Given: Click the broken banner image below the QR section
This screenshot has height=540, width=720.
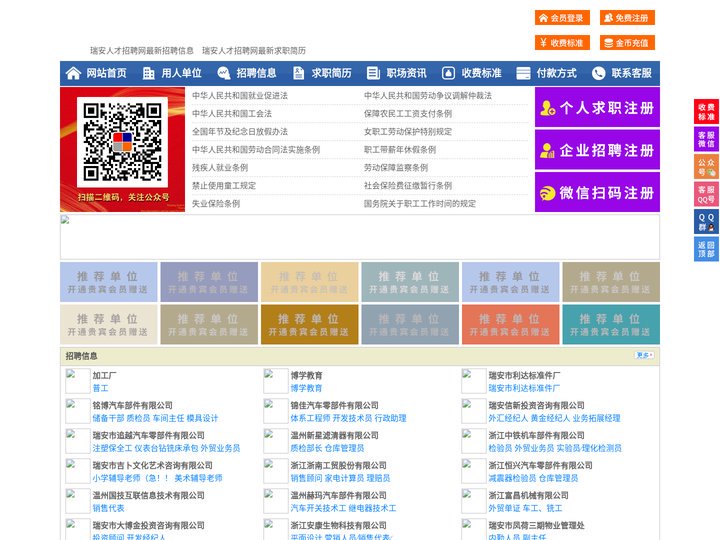Looking at the screenshot, I should (360, 237).
